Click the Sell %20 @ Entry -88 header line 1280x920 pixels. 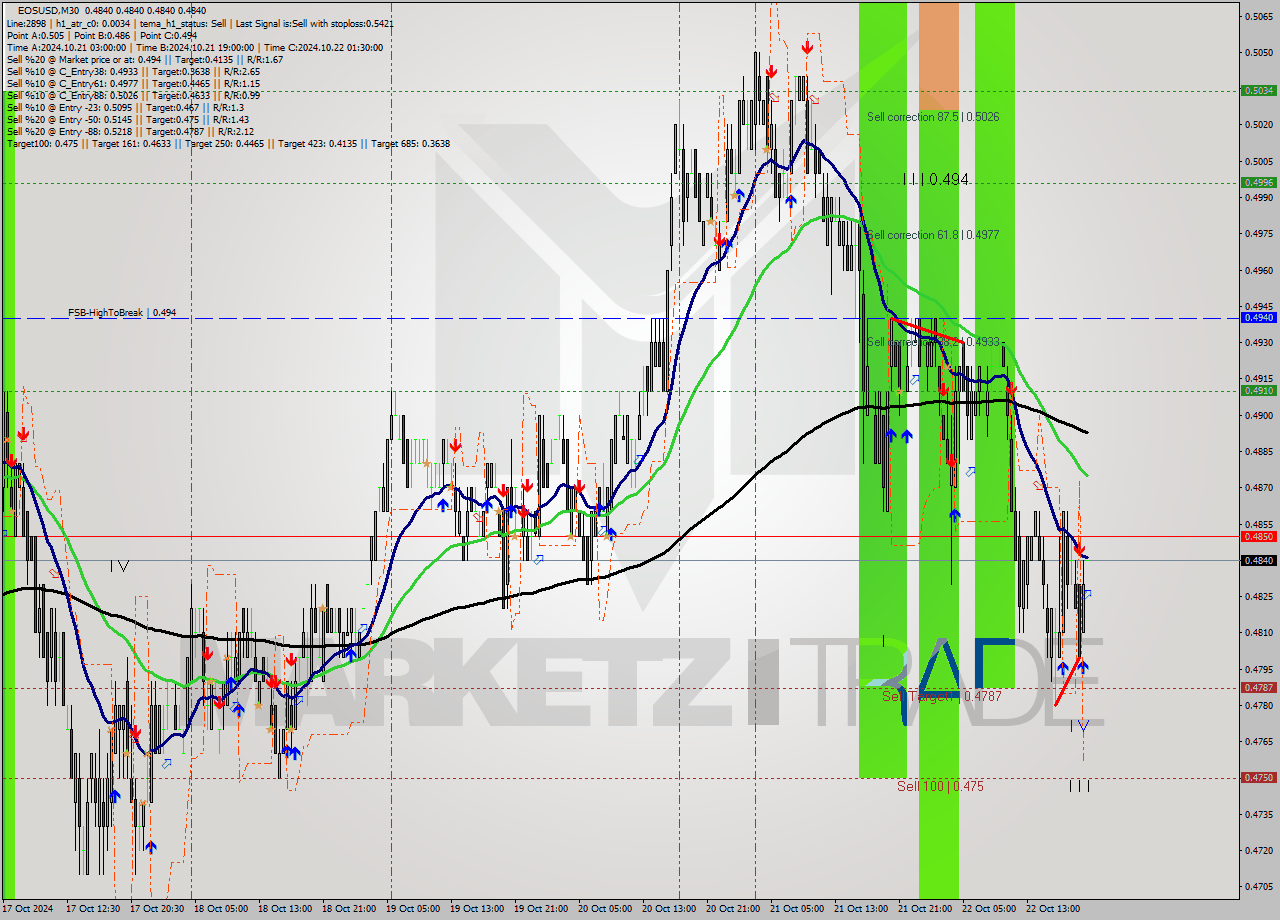130,132
